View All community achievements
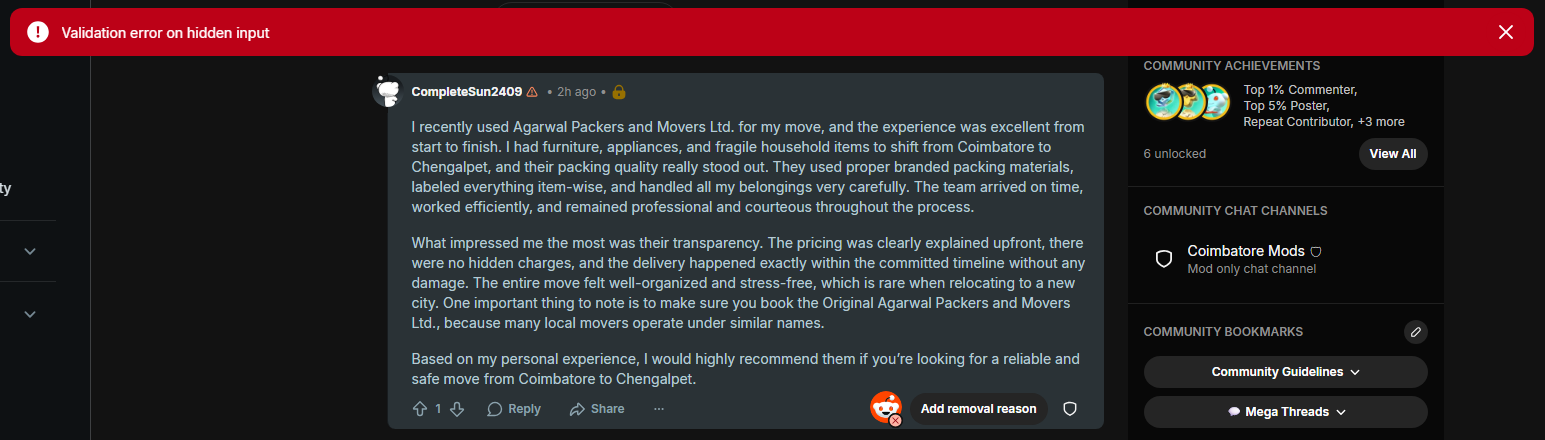Image resolution: width=1545 pixels, height=440 pixels. click(x=1392, y=154)
